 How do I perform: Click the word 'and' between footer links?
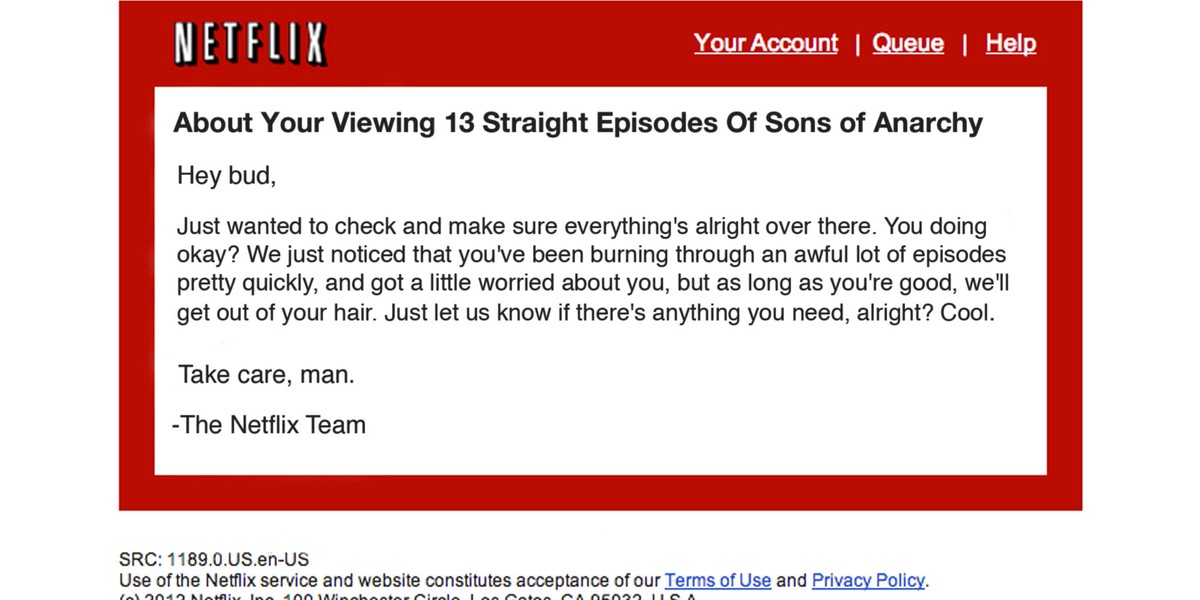(791, 580)
